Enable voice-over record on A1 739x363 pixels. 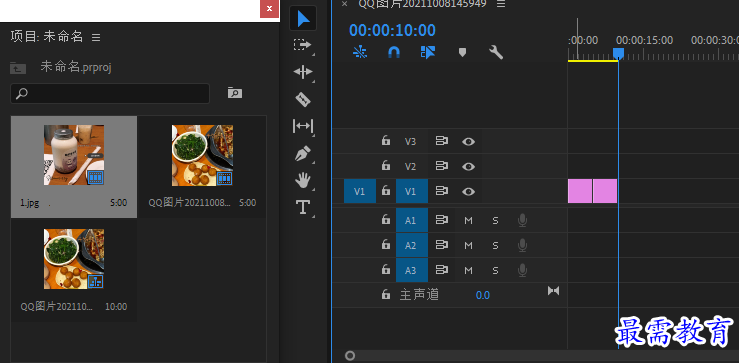tap(522, 221)
